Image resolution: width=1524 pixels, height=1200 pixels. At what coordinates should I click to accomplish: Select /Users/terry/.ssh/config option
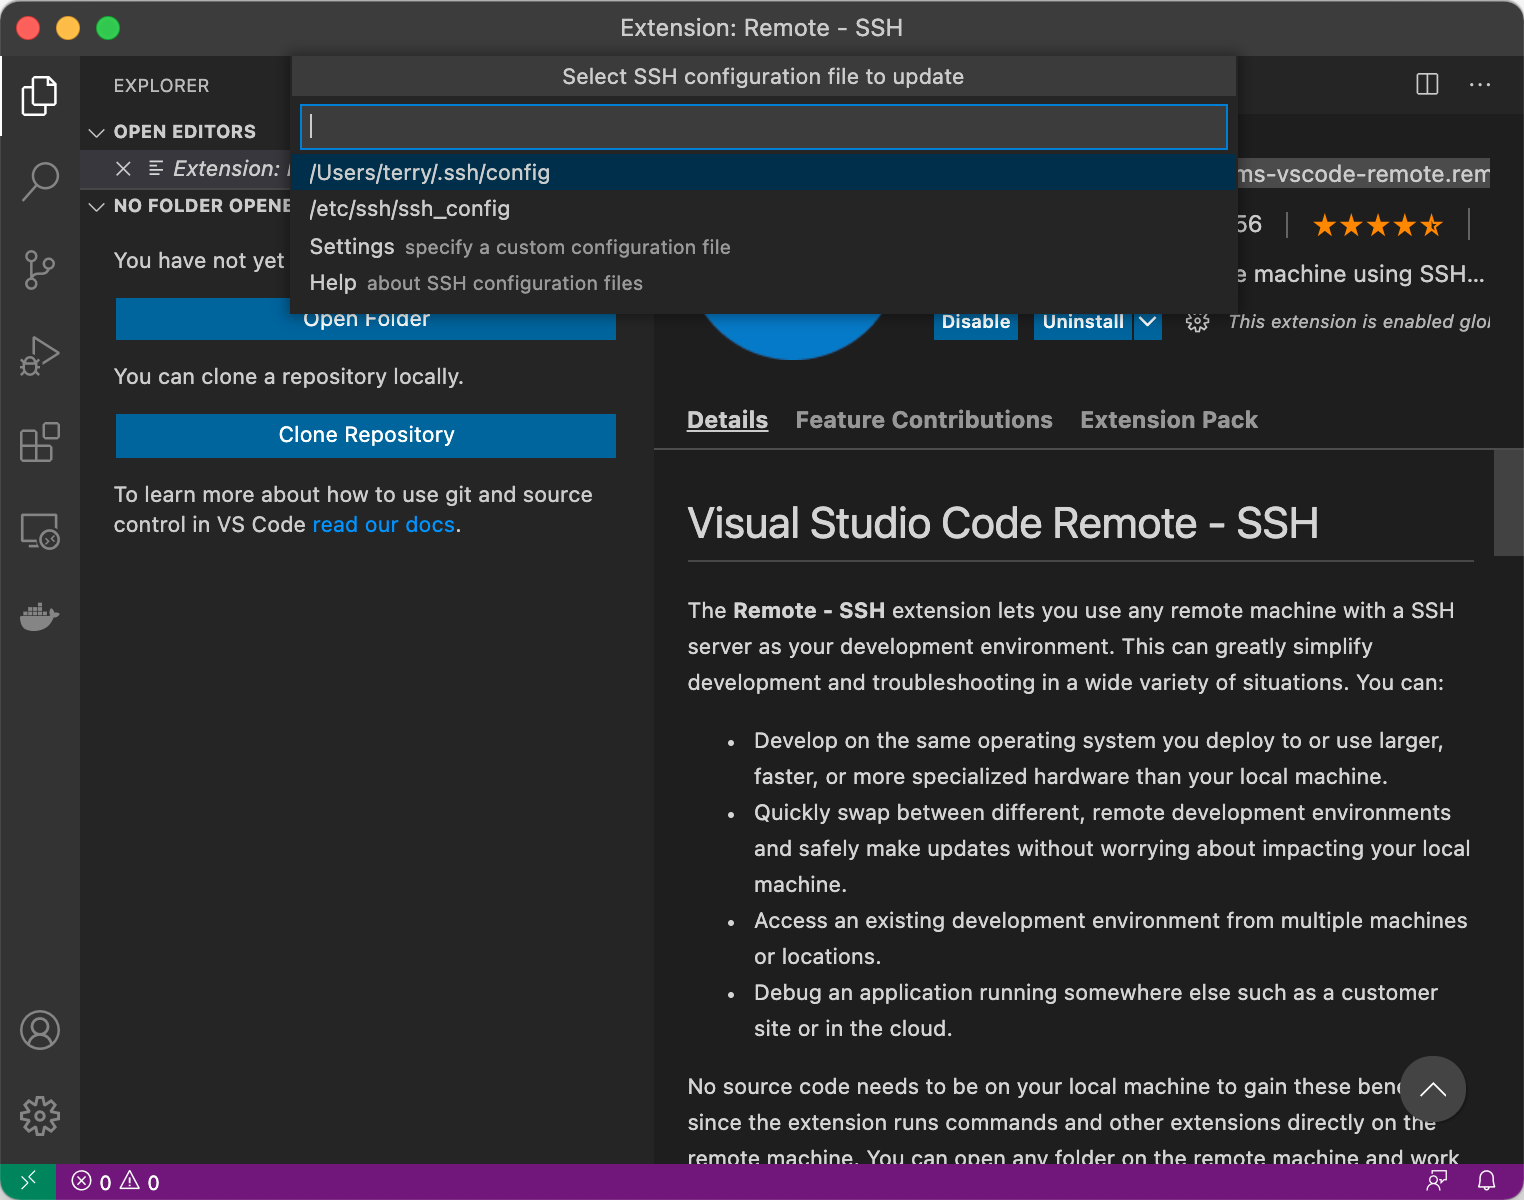coord(763,172)
